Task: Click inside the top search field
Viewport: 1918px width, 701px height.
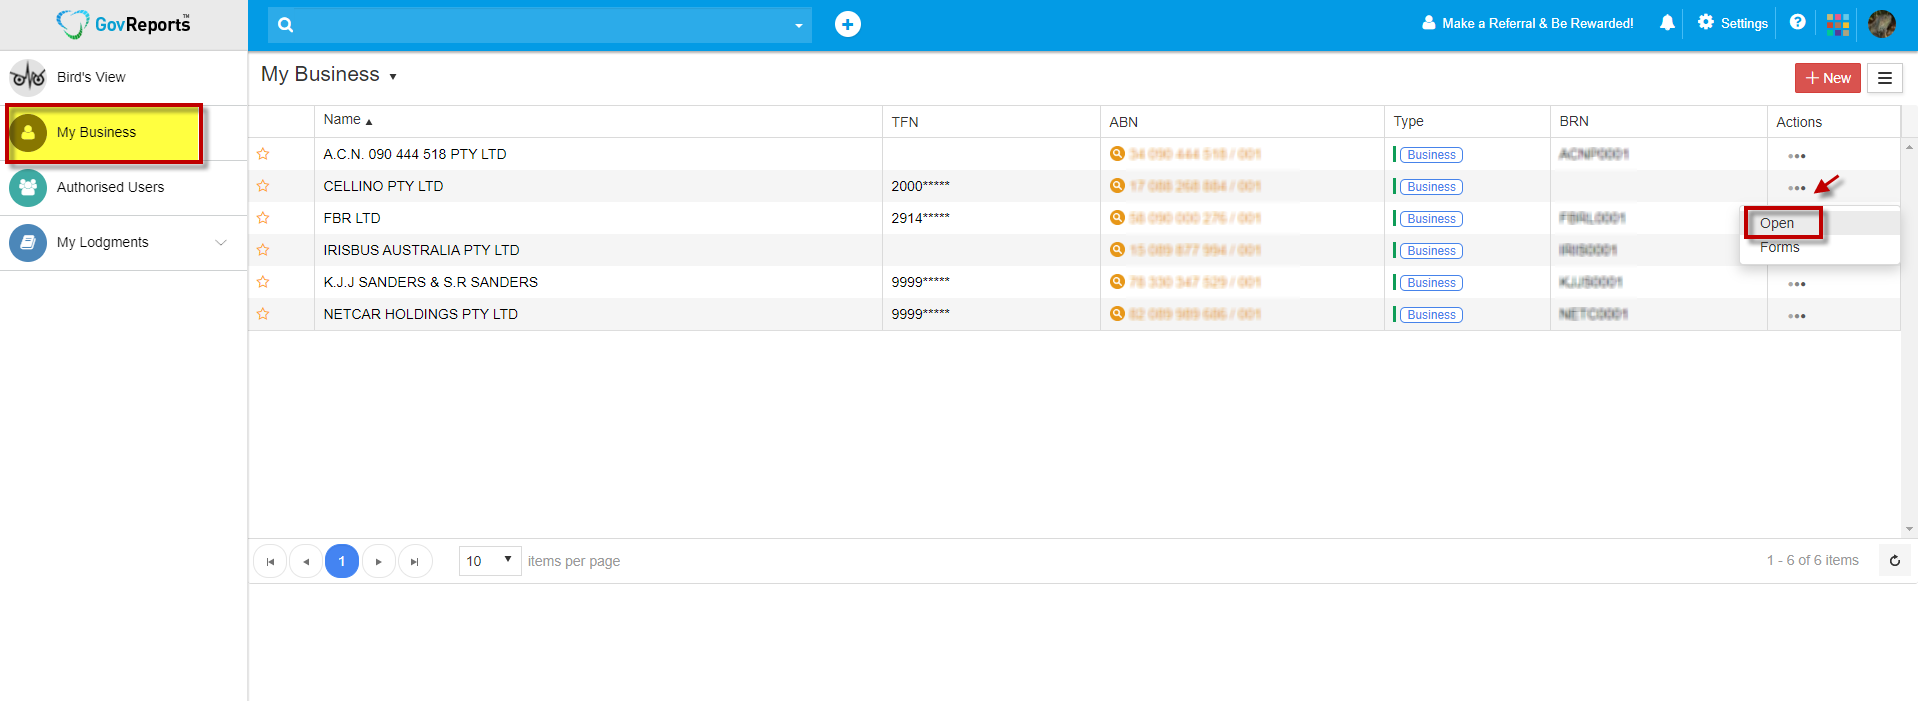Action: 540,25
